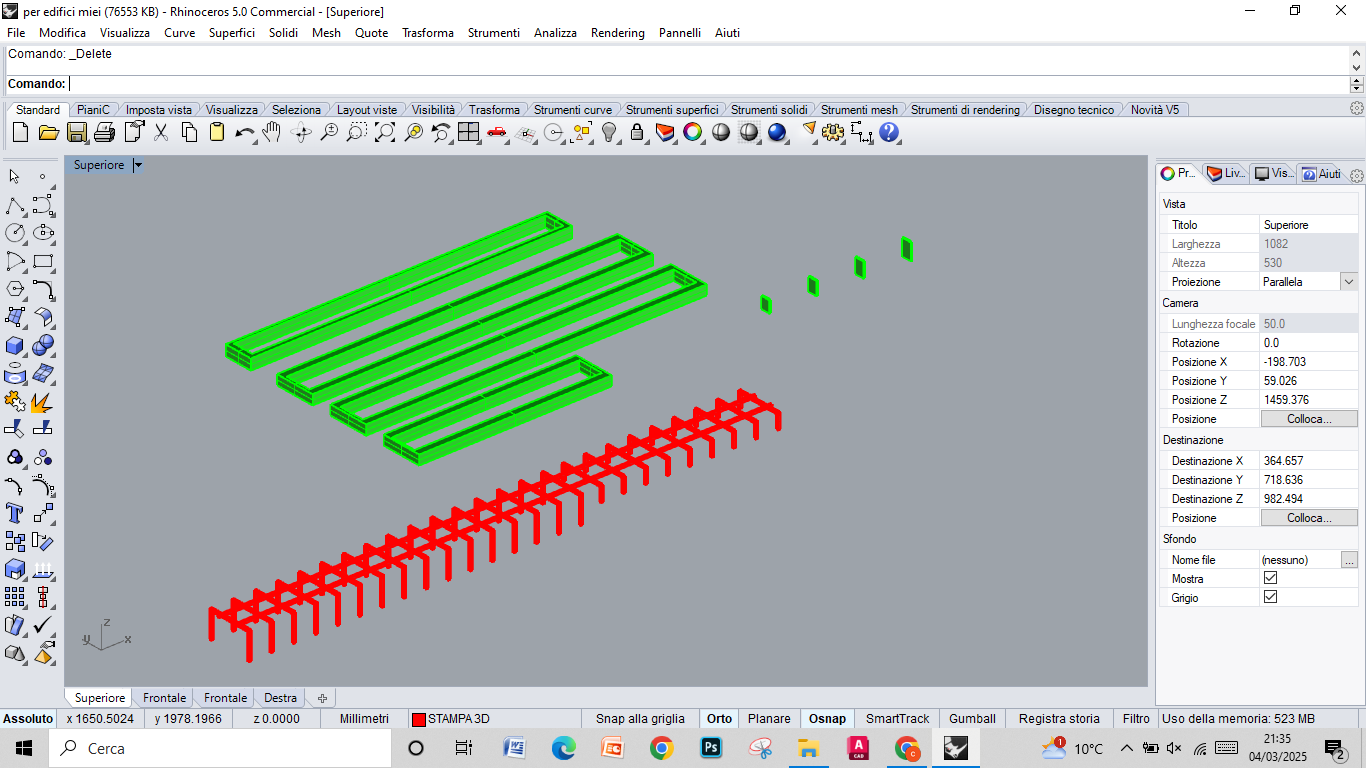Select the blue Box solid tool
The height and width of the screenshot is (768, 1366).
(x=15, y=345)
